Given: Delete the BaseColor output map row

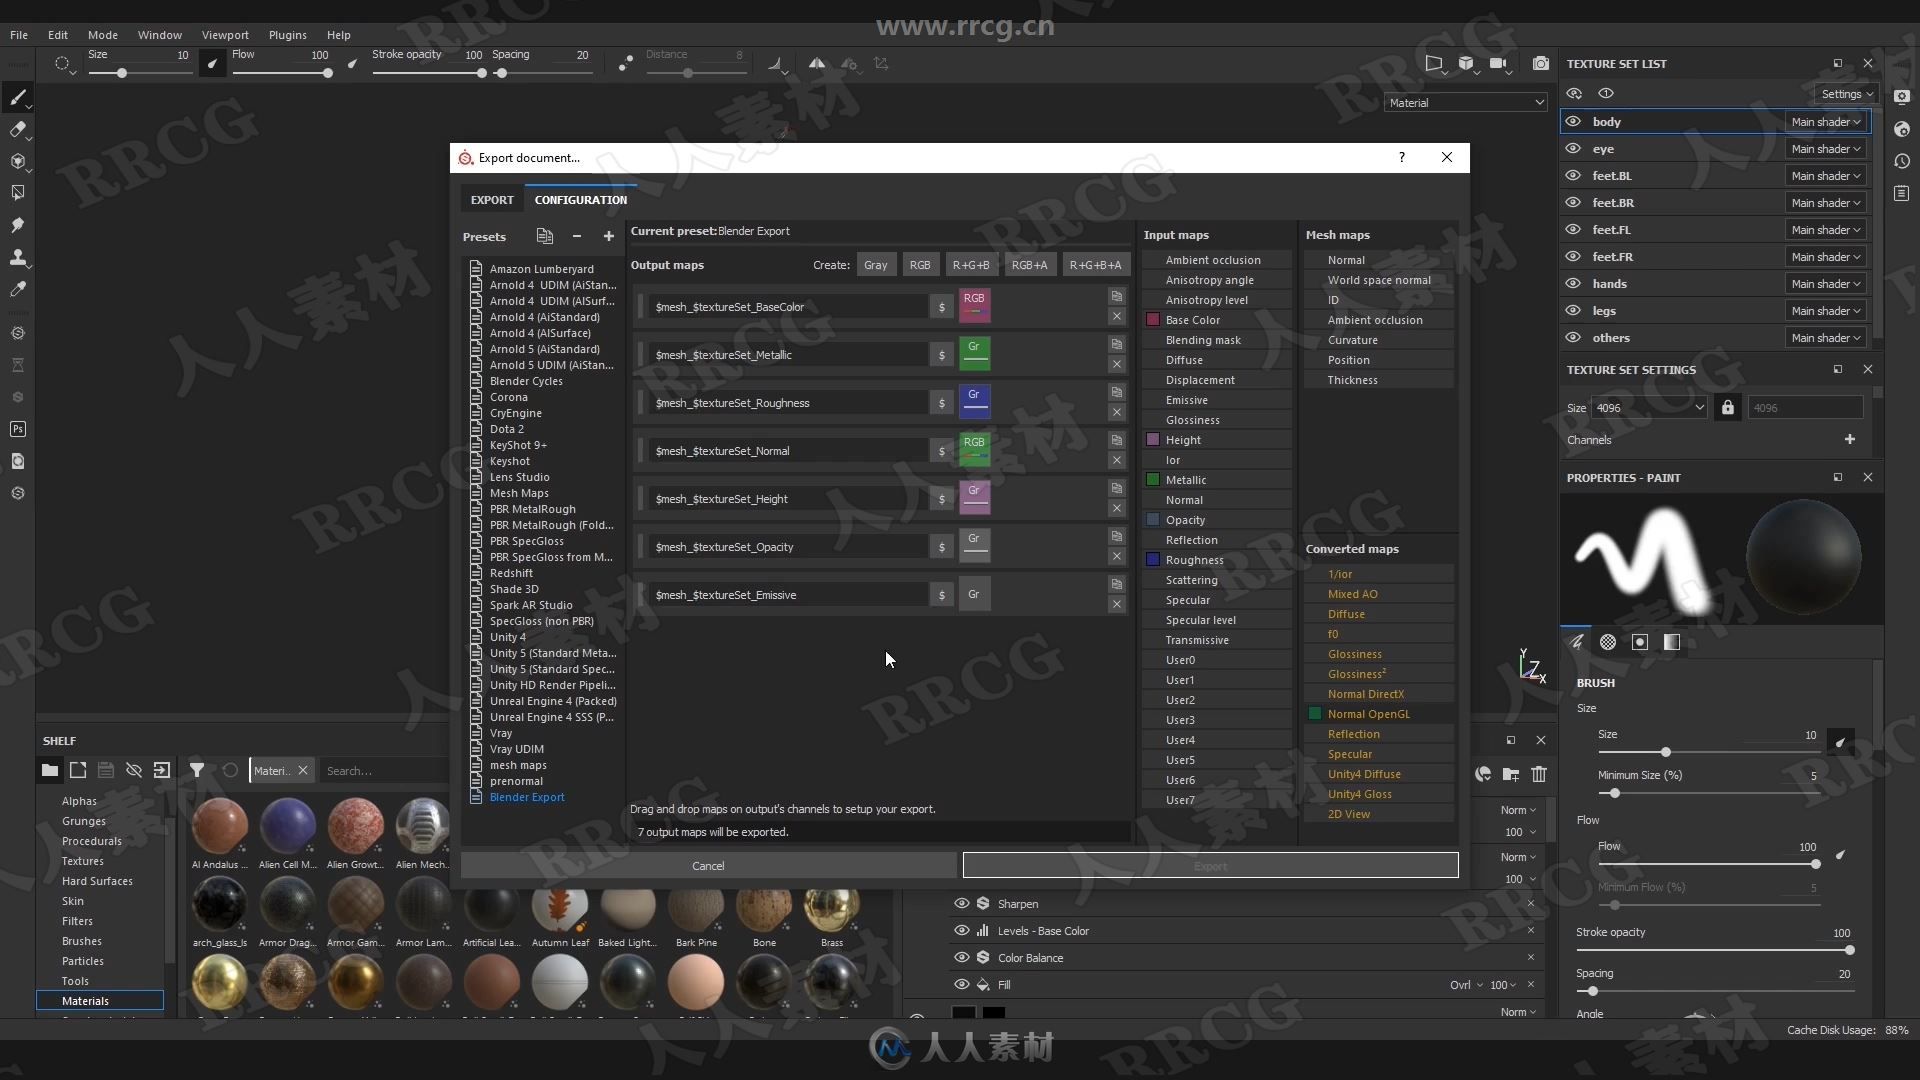Looking at the screenshot, I should 1117,316.
